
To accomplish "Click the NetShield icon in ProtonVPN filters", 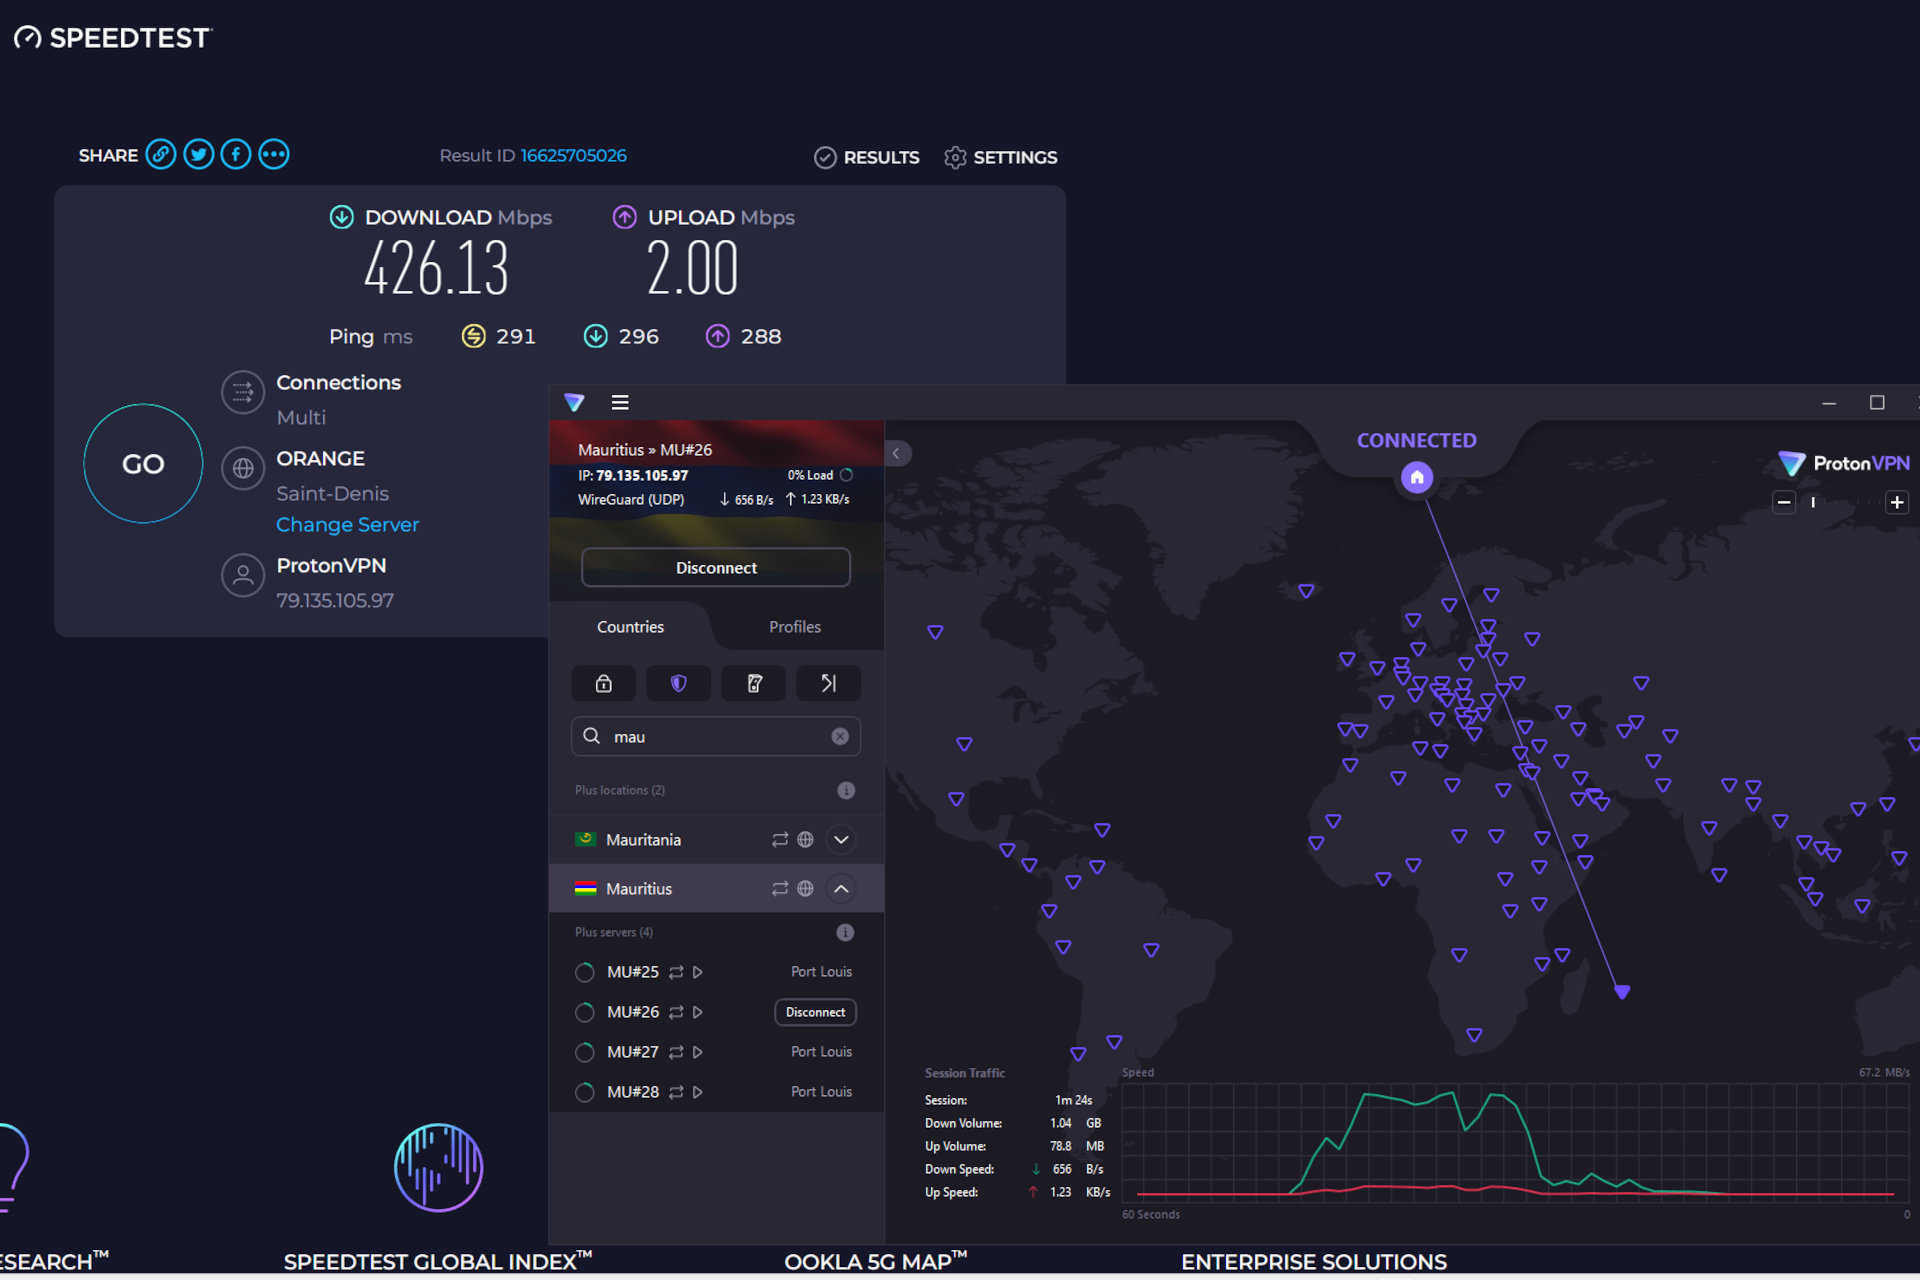I will [x=677, y=681].
